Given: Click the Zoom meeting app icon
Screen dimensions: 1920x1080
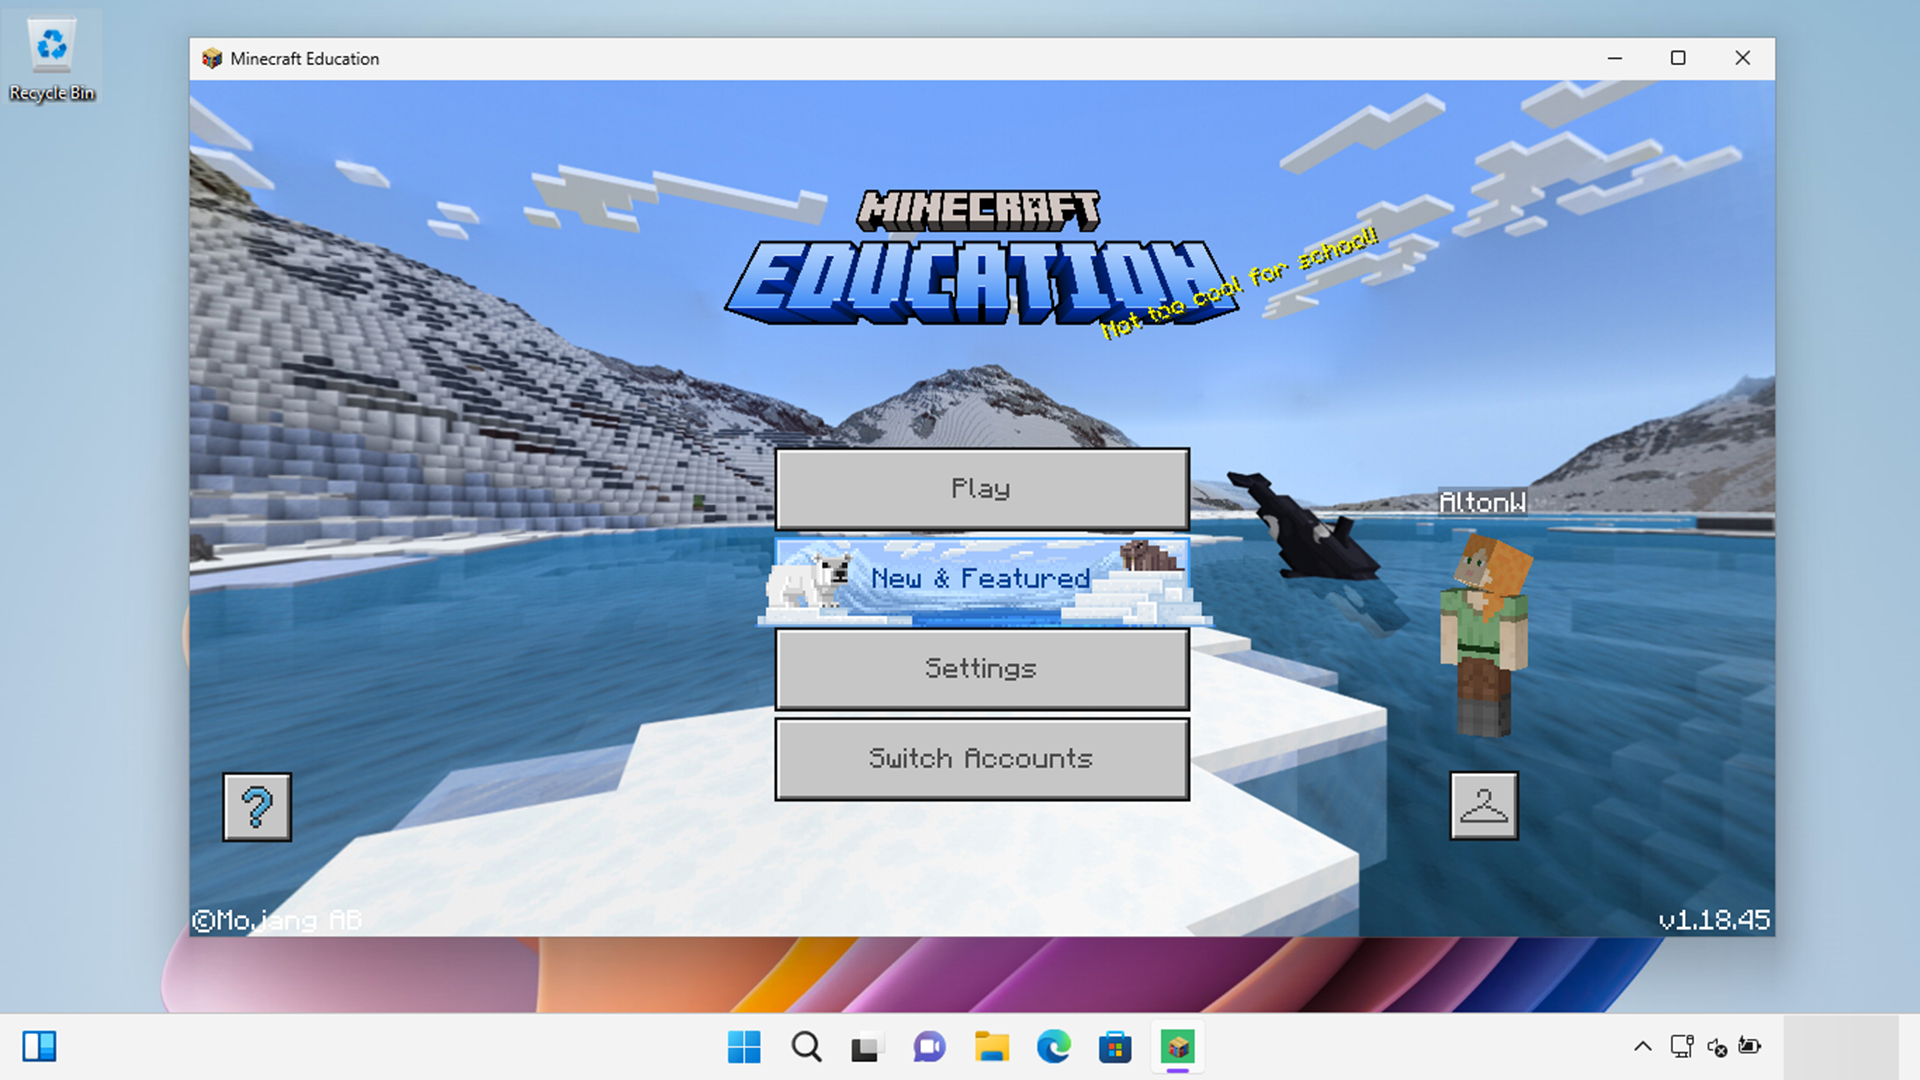Looking at the screenshot, I should 927,1047.
